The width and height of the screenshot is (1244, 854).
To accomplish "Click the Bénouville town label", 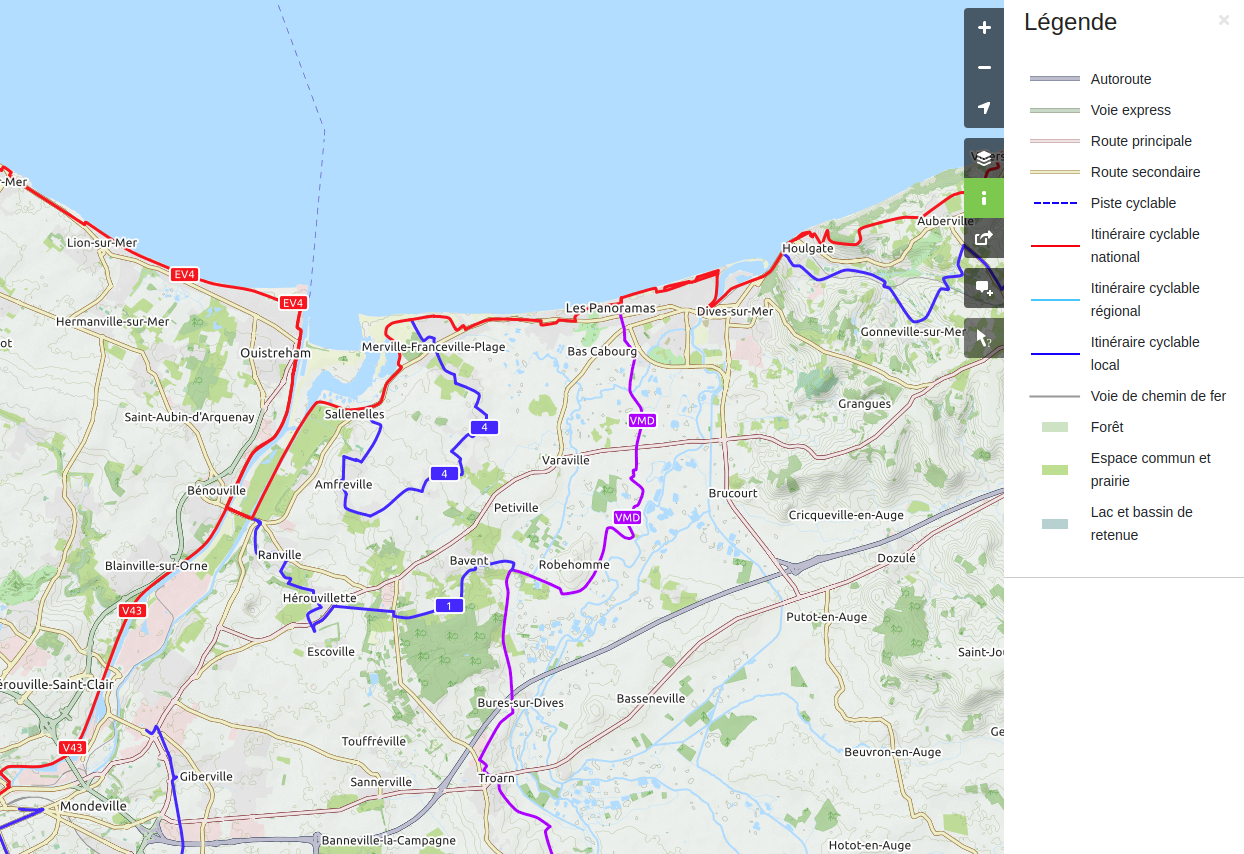I will (217, 490).
